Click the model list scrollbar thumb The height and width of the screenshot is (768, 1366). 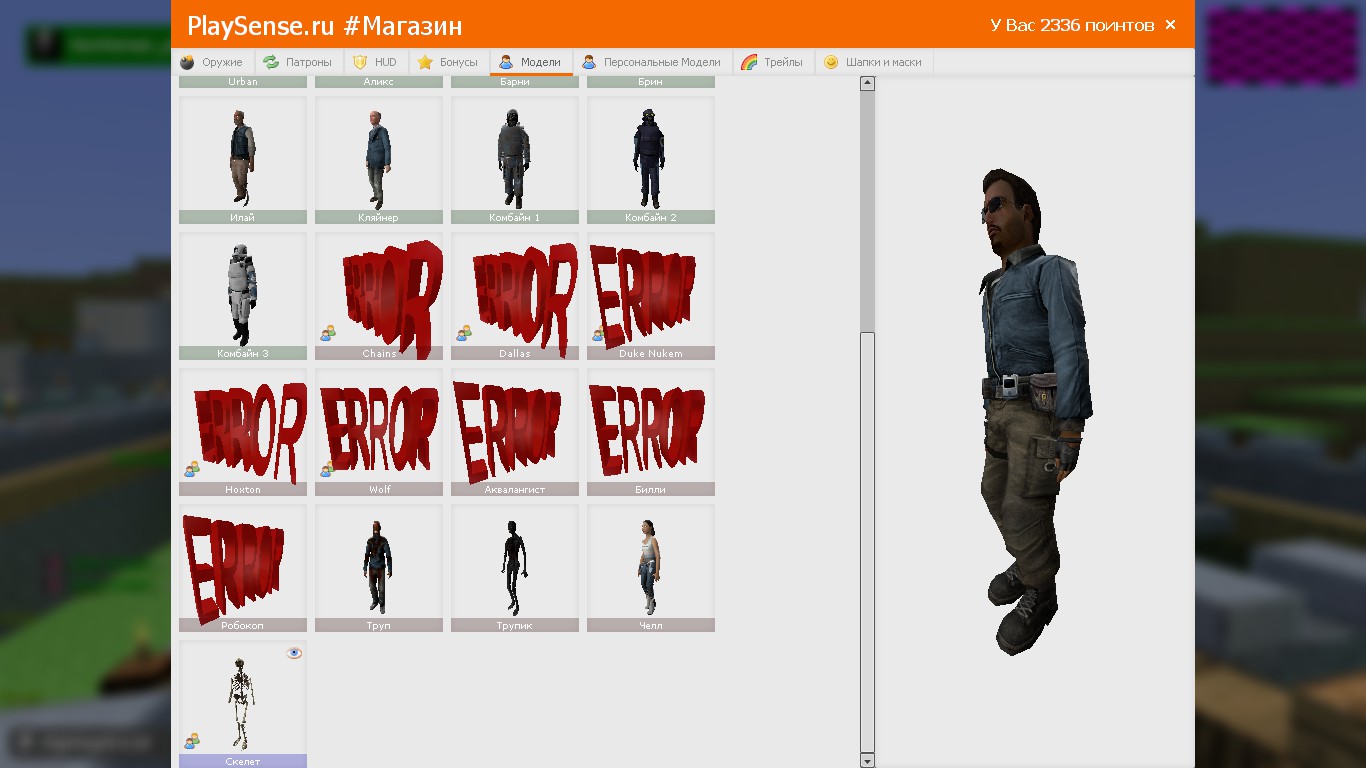tap(867, 542)
